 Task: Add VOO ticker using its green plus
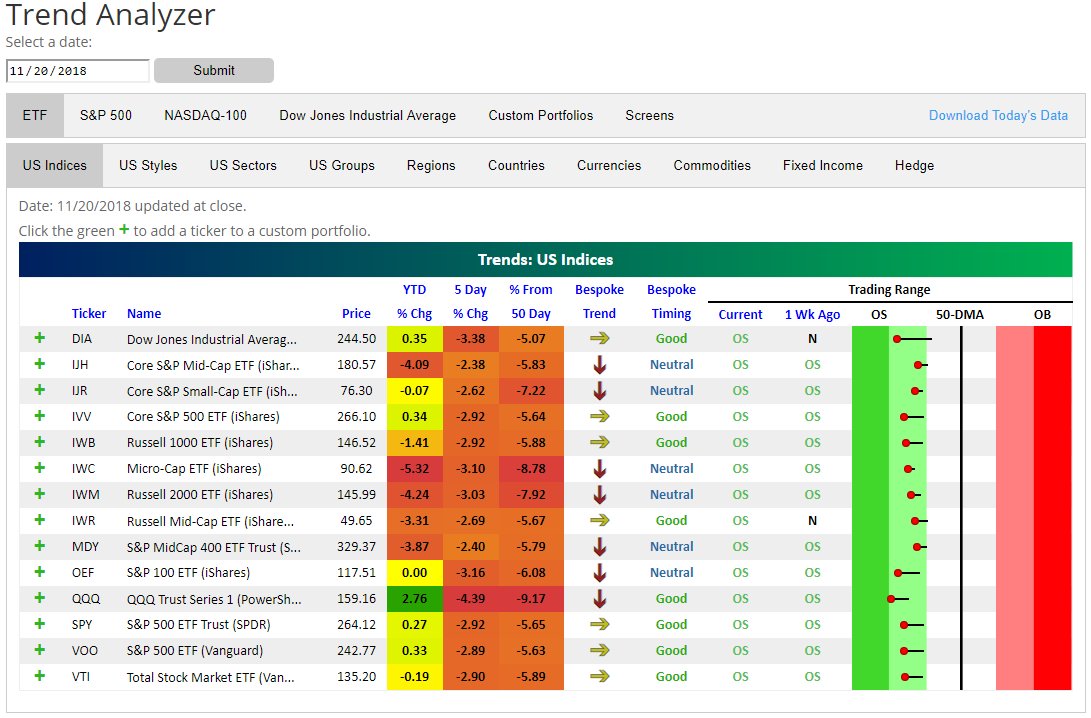[40, 650]
